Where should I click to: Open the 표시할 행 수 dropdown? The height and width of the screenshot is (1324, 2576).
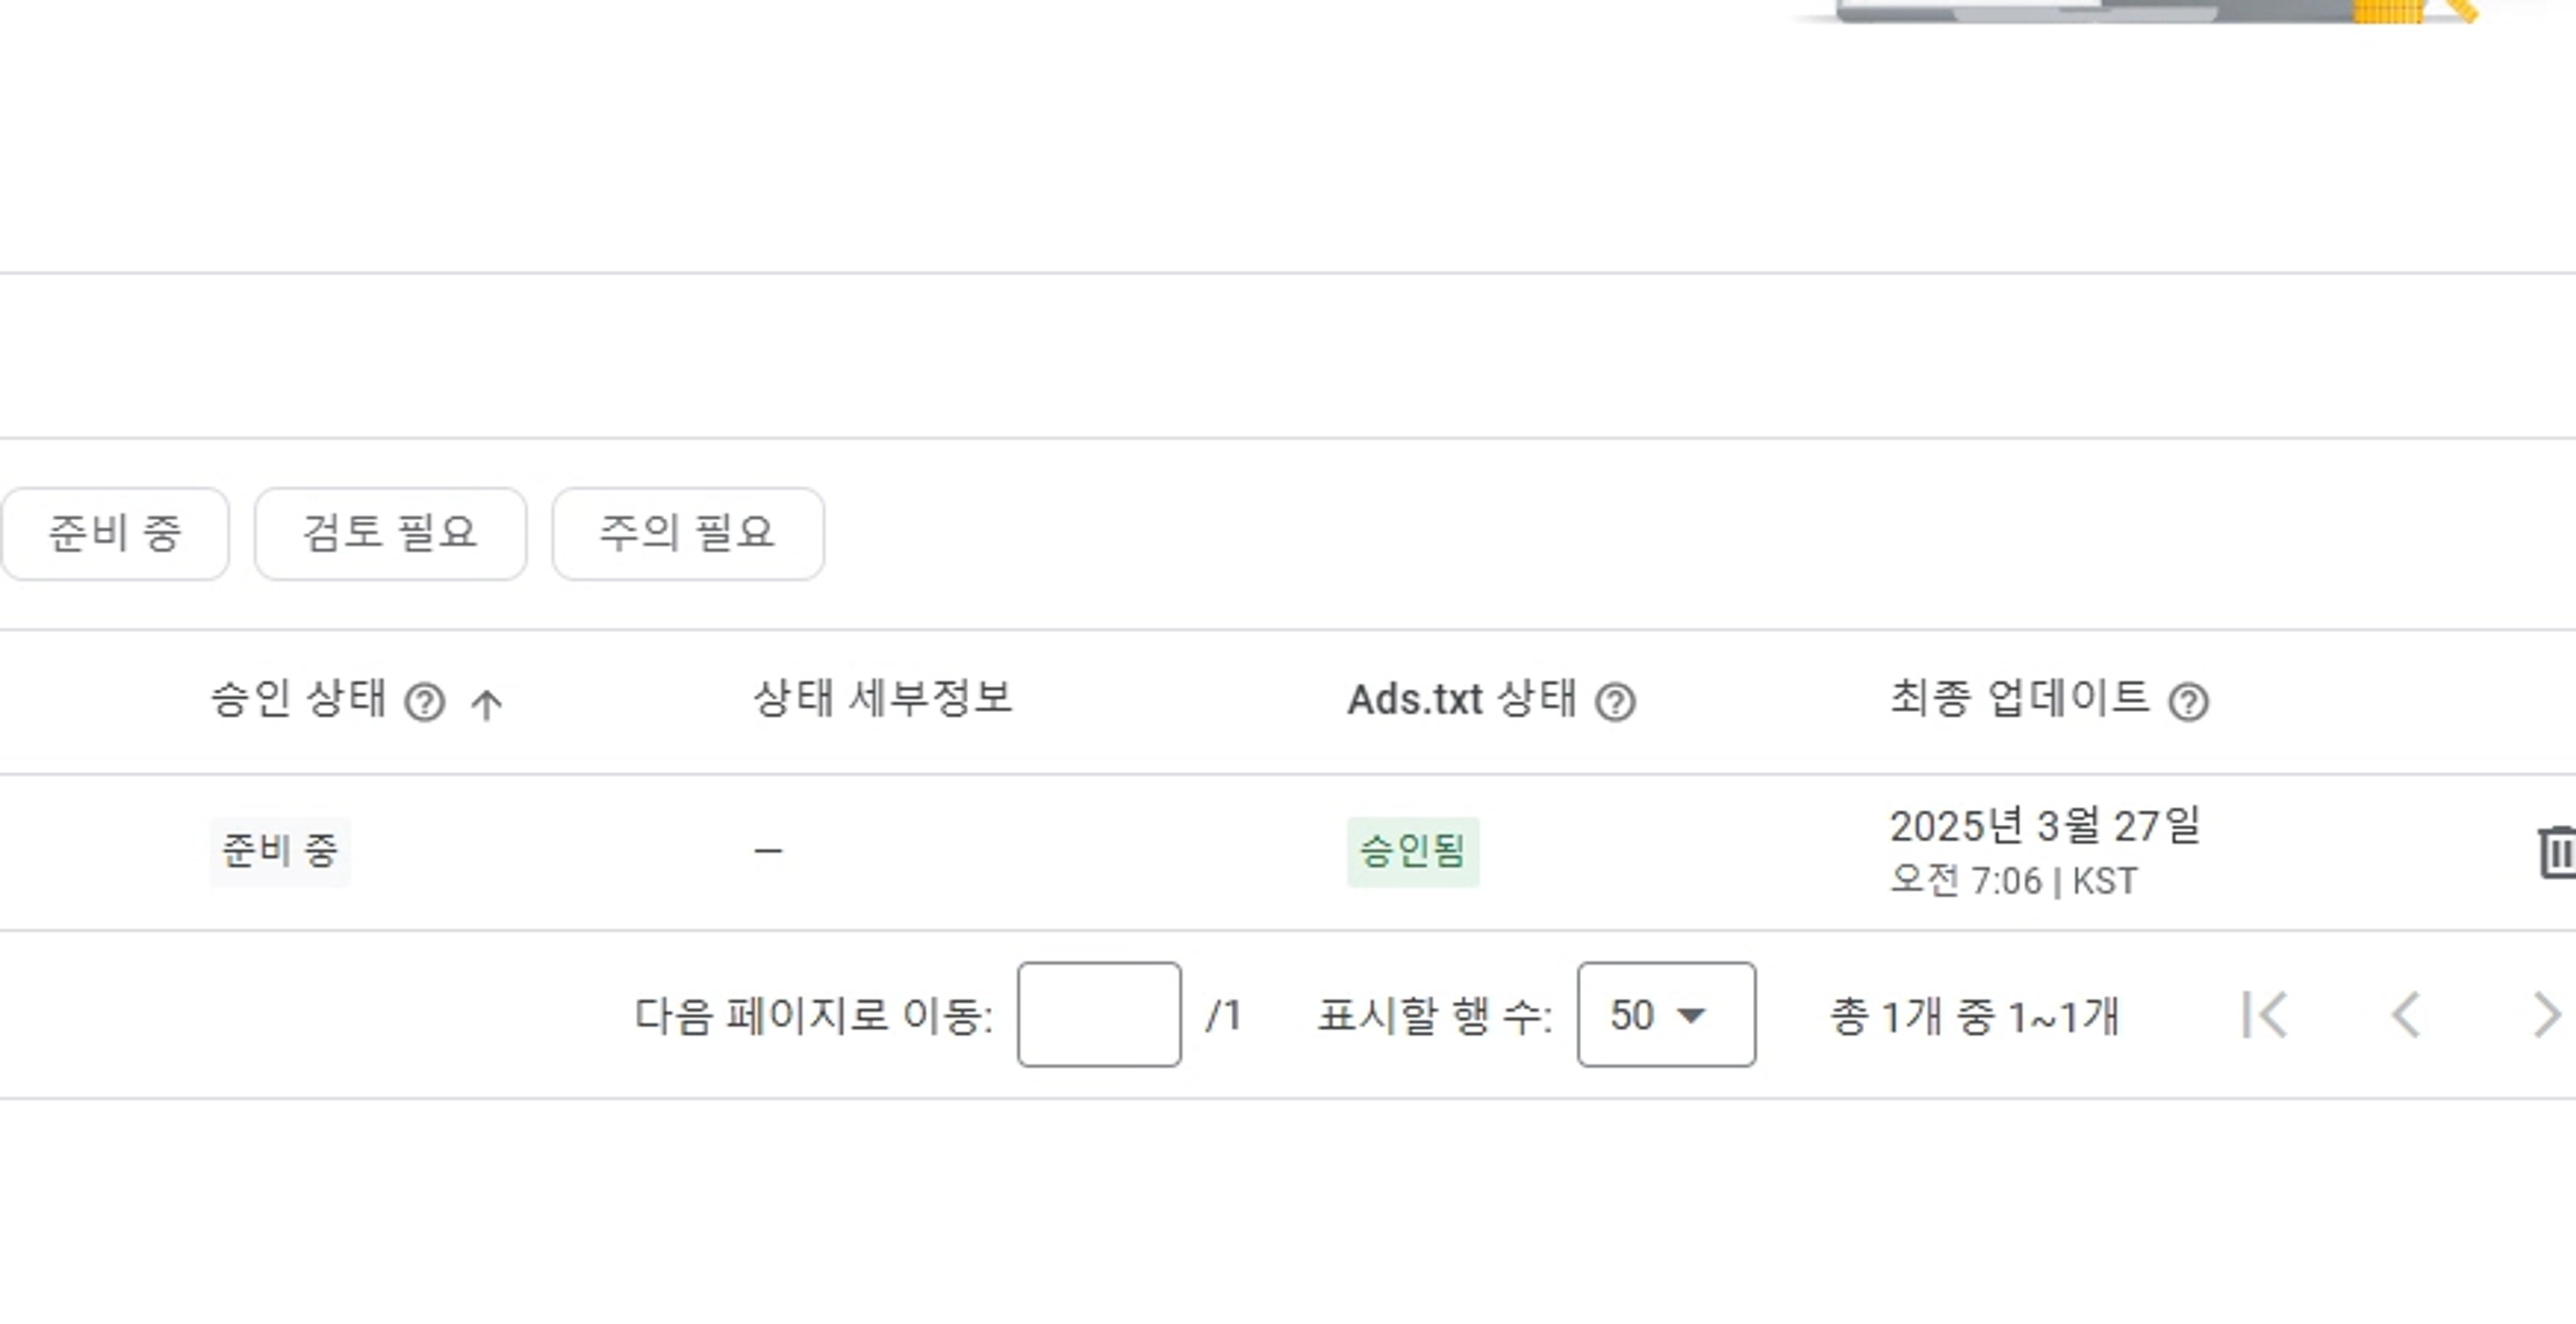(1666, 1015)
